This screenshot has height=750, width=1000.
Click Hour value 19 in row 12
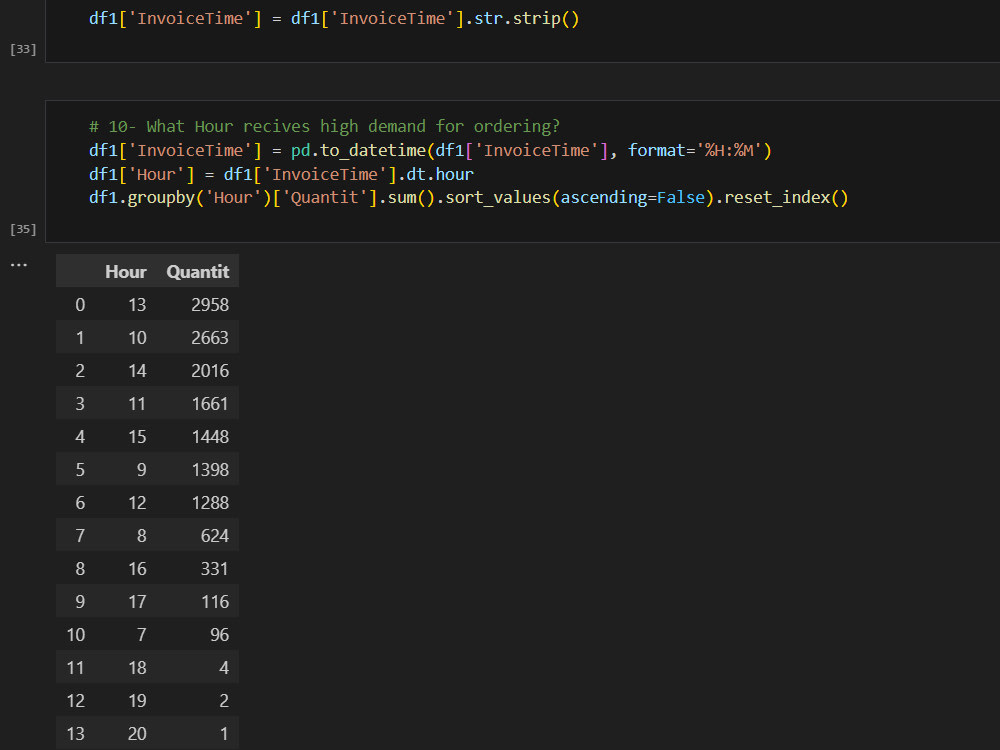[x=137, y=701]
